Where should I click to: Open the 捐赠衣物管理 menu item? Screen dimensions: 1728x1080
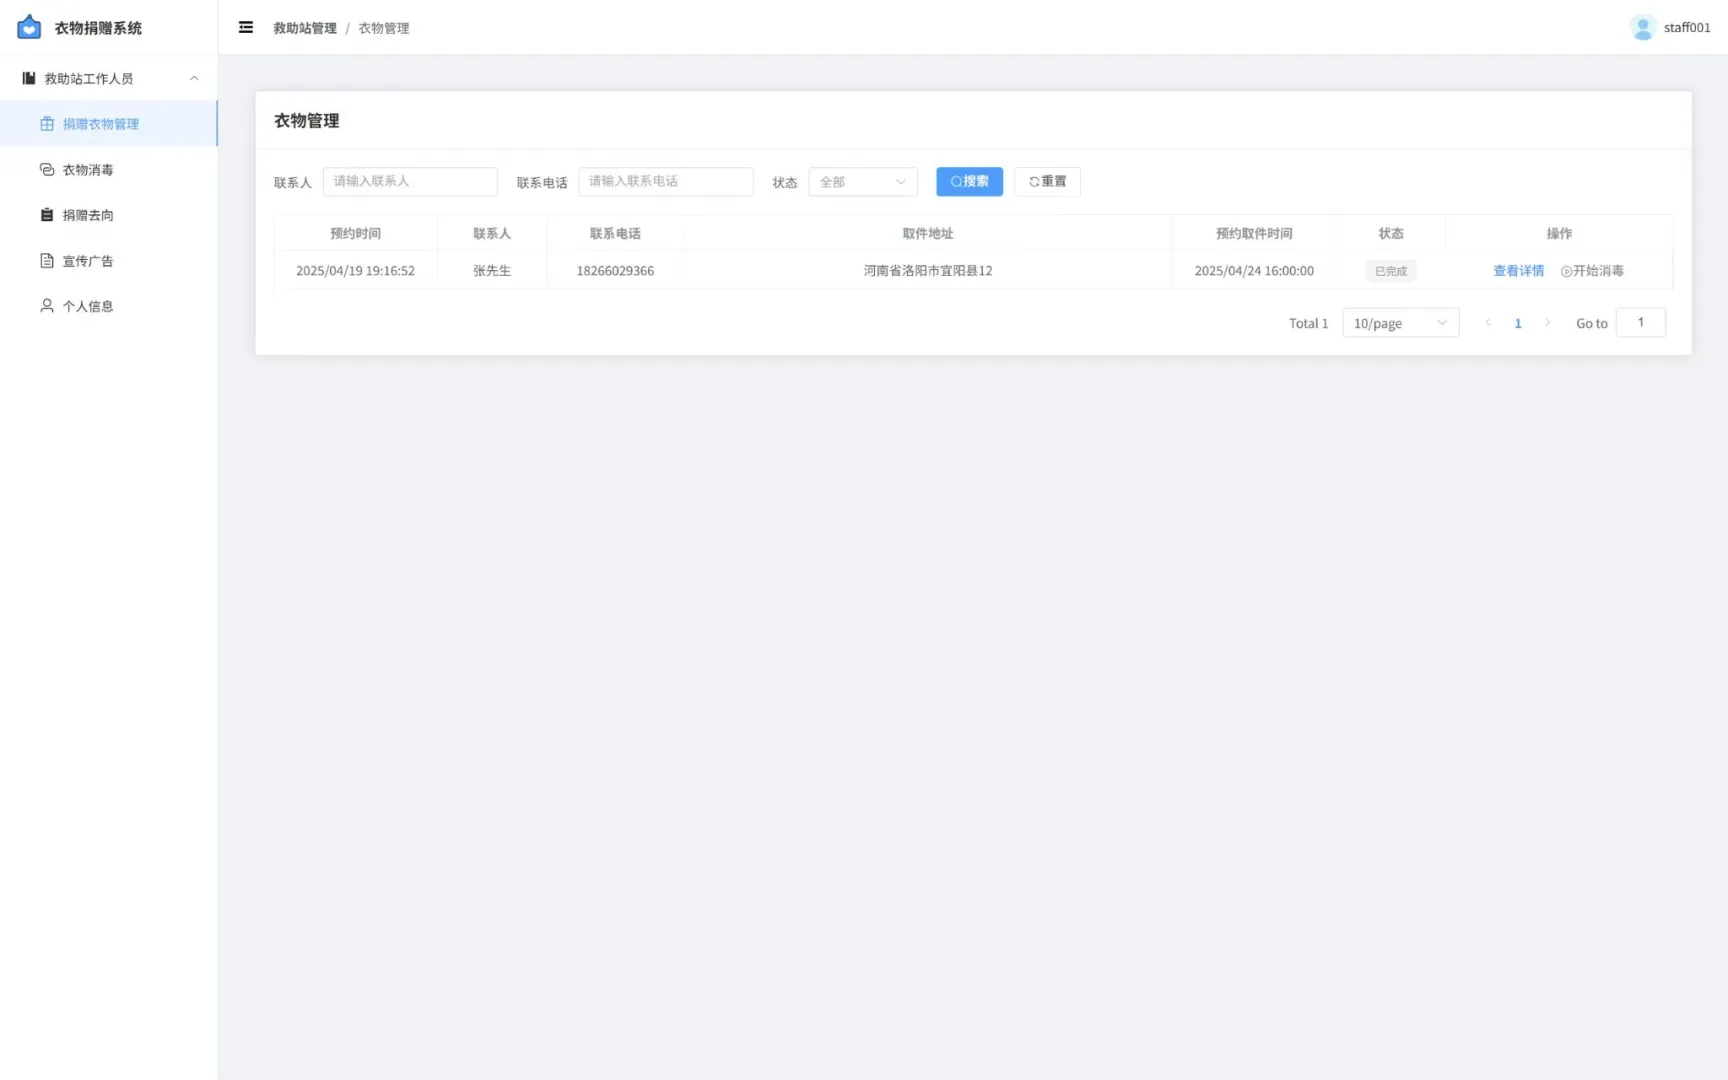click(109, 124)
